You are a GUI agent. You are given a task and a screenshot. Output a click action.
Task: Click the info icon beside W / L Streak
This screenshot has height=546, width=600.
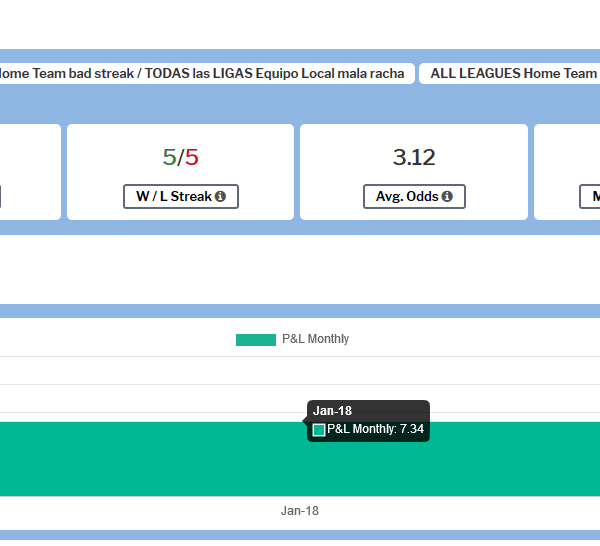coord(220,196)
